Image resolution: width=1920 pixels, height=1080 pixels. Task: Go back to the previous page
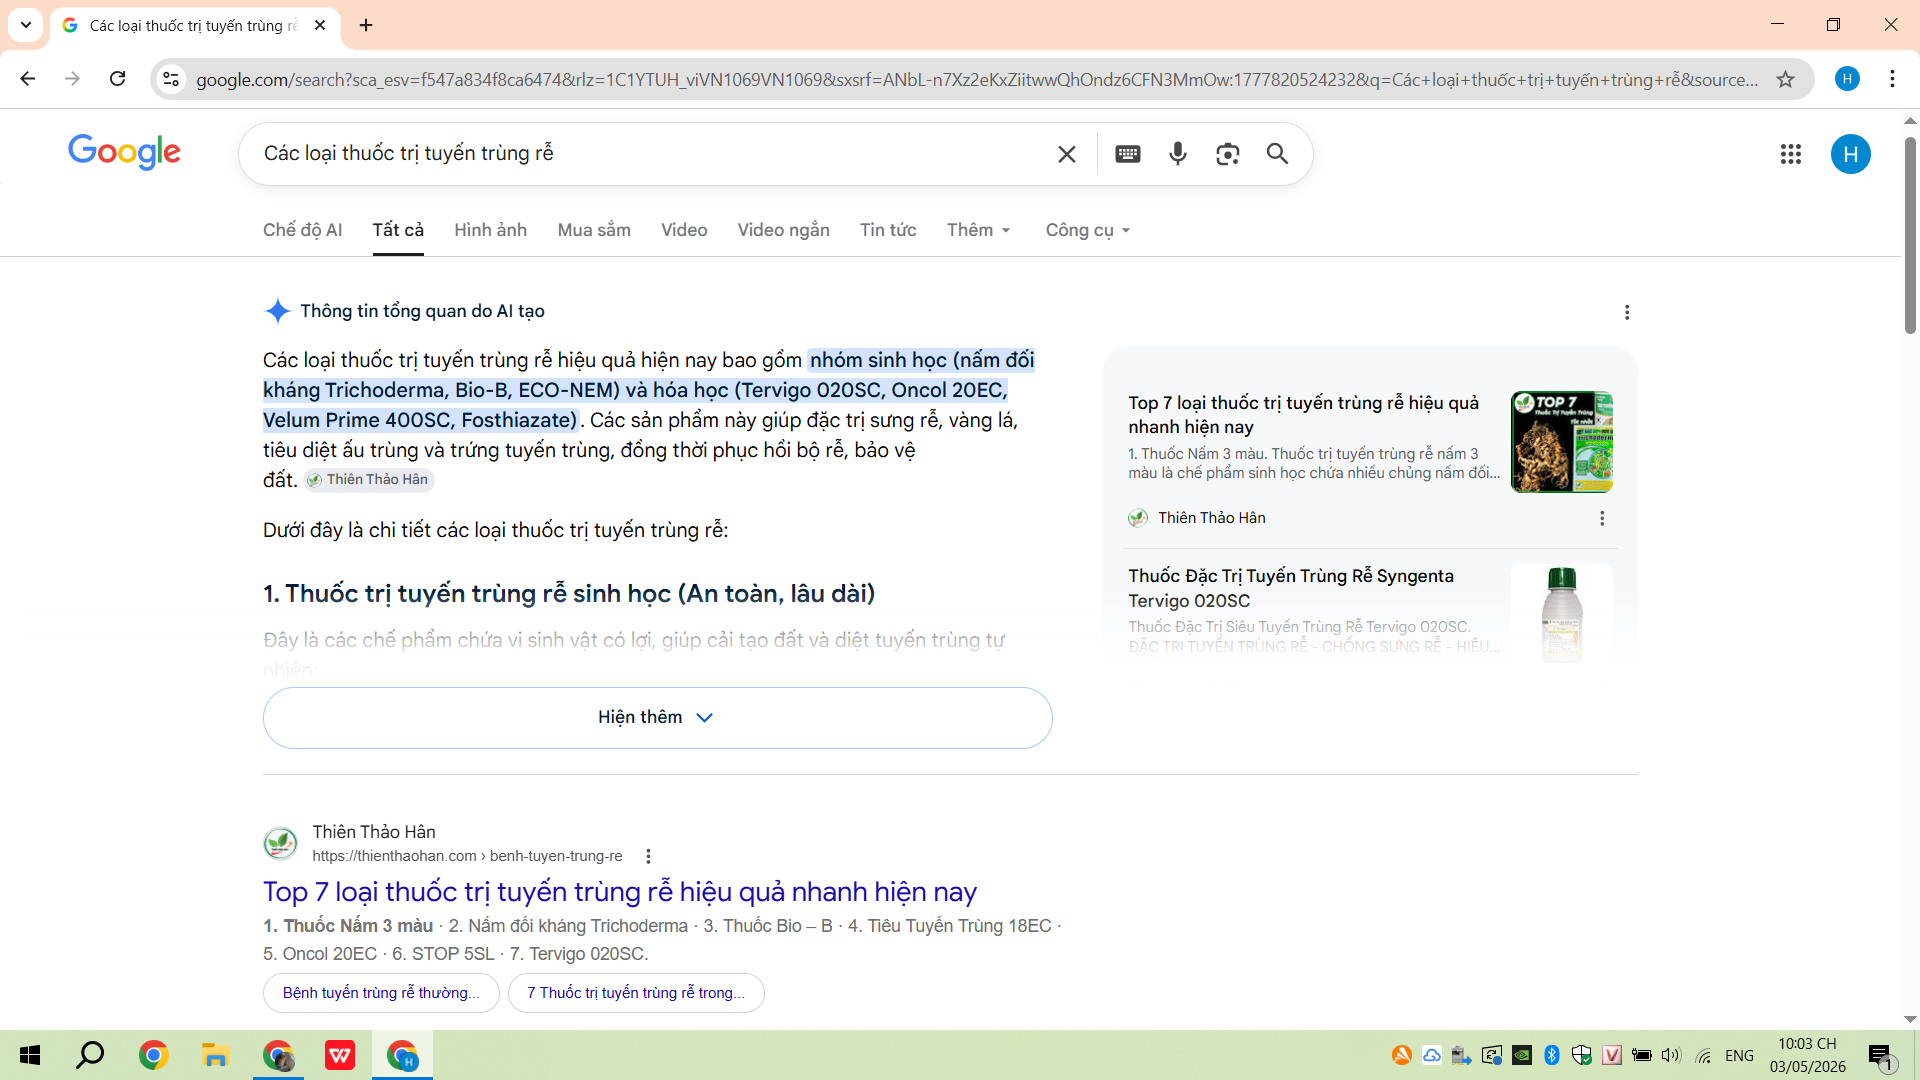coord(28,79)
